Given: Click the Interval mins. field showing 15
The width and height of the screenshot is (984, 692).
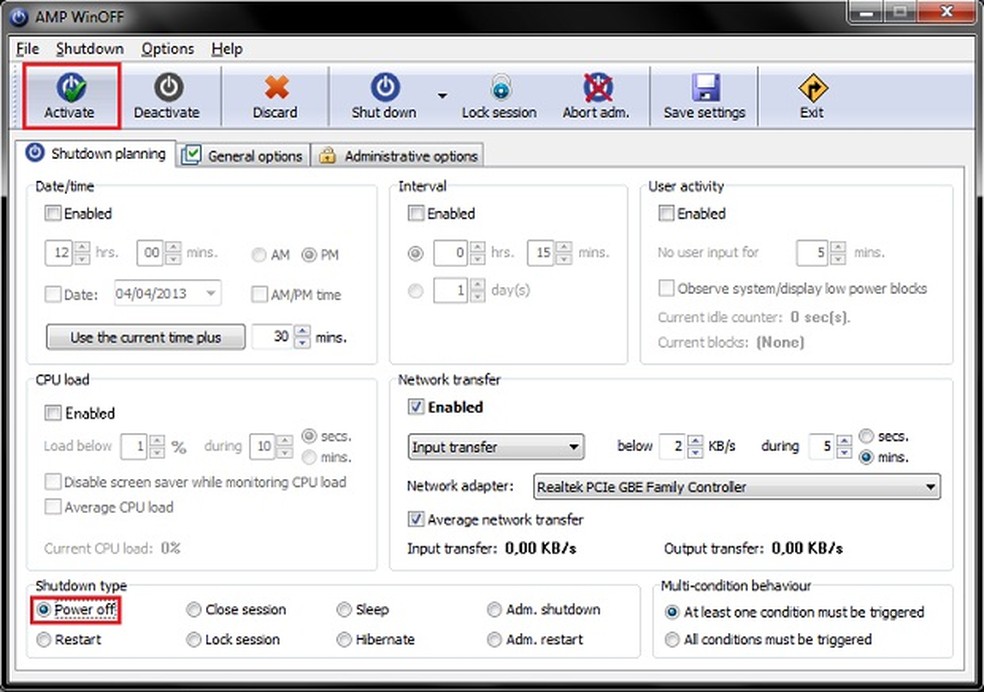Looking at the screenshot, I should [x=542, y=253].
